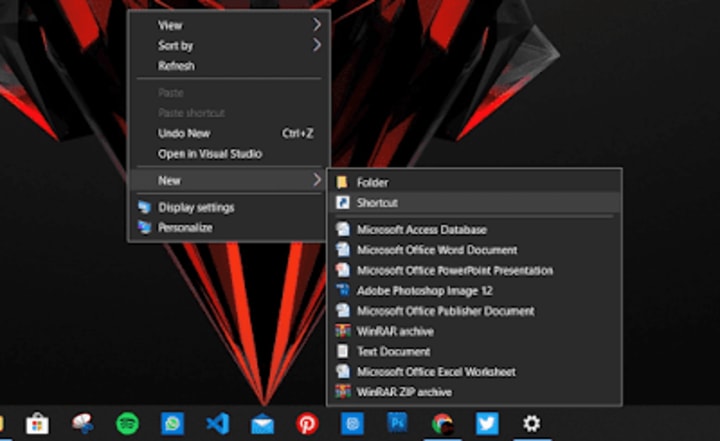The height and width of the screenshot is (441, 720).
Task: Click the WinRAR ZIP archive icon
Action: [343, 391]
